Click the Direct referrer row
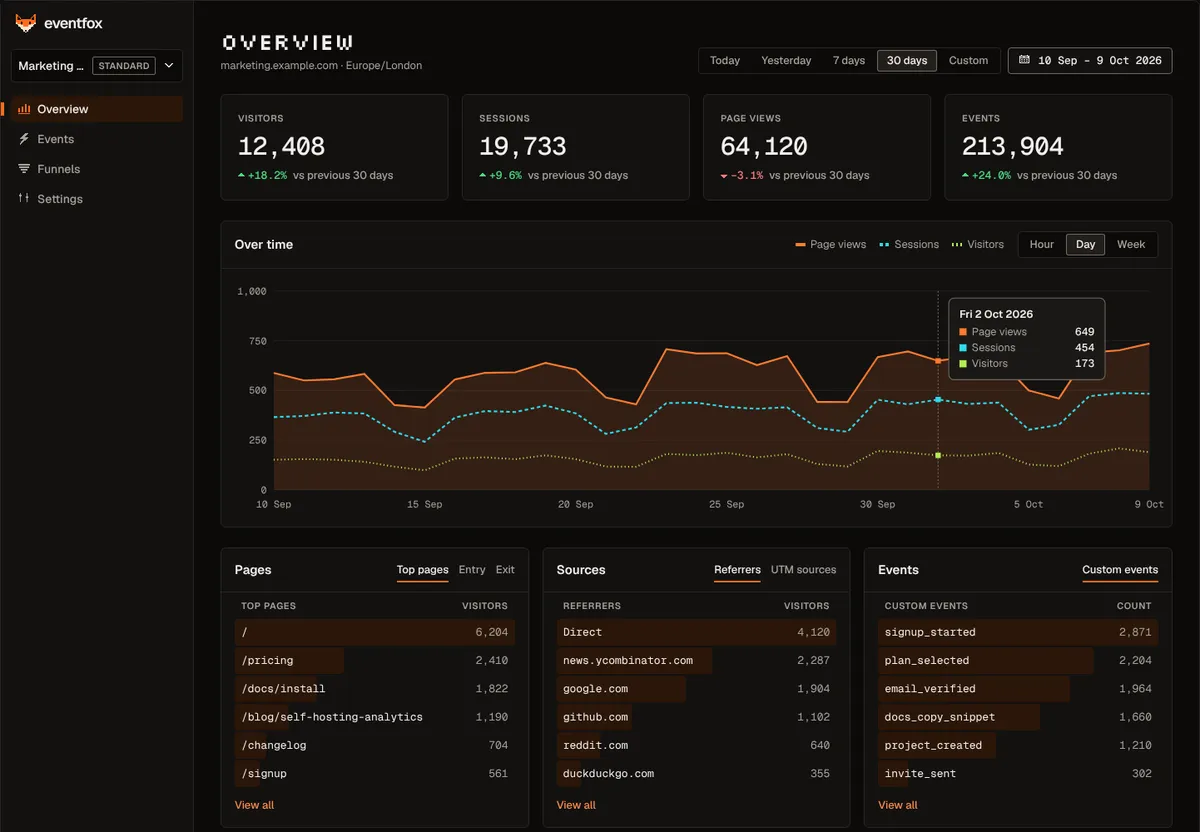 point(697,632)
